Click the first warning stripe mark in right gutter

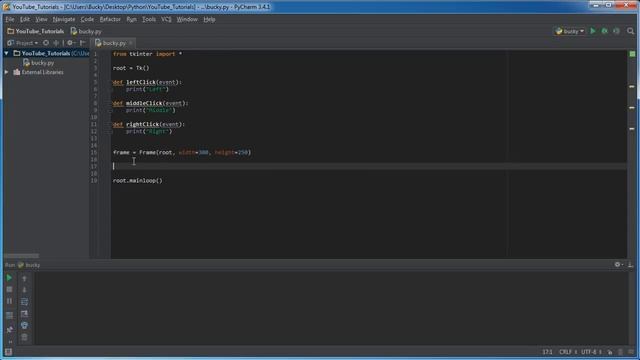(x=632, y=87)
